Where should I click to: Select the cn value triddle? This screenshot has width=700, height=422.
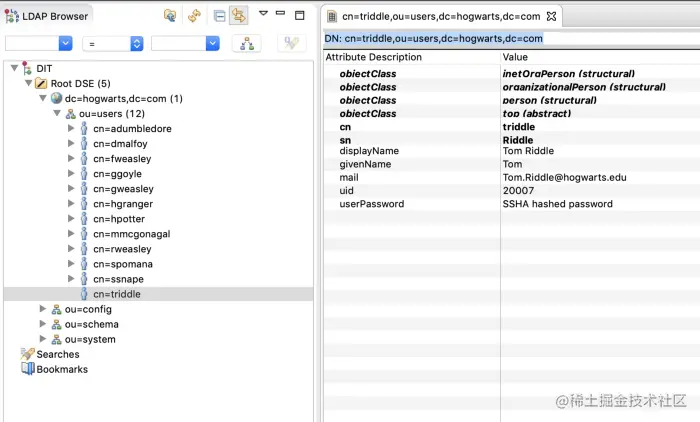518,127
